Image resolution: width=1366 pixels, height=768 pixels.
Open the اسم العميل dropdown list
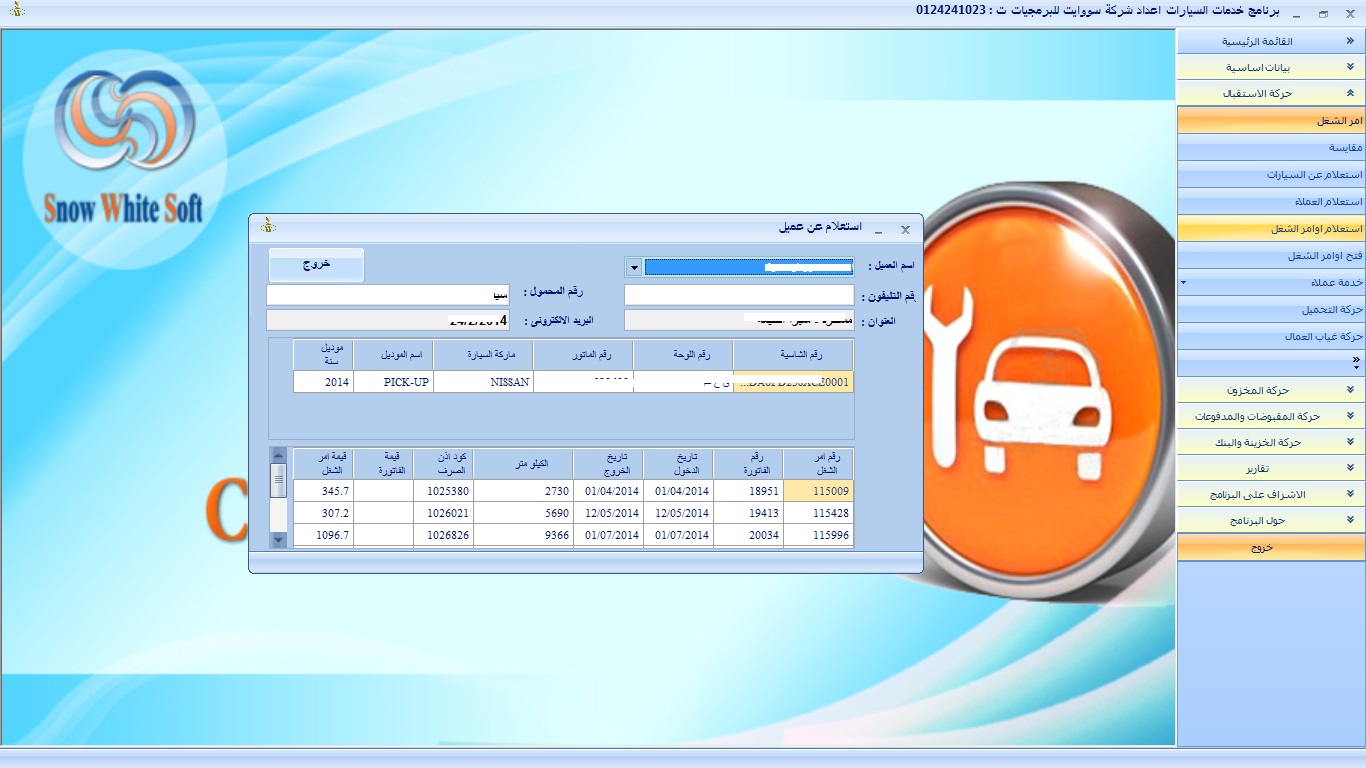[633, 267]
